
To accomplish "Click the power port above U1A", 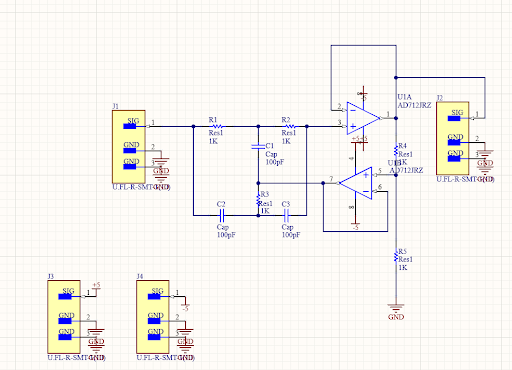I will (363, 93).
